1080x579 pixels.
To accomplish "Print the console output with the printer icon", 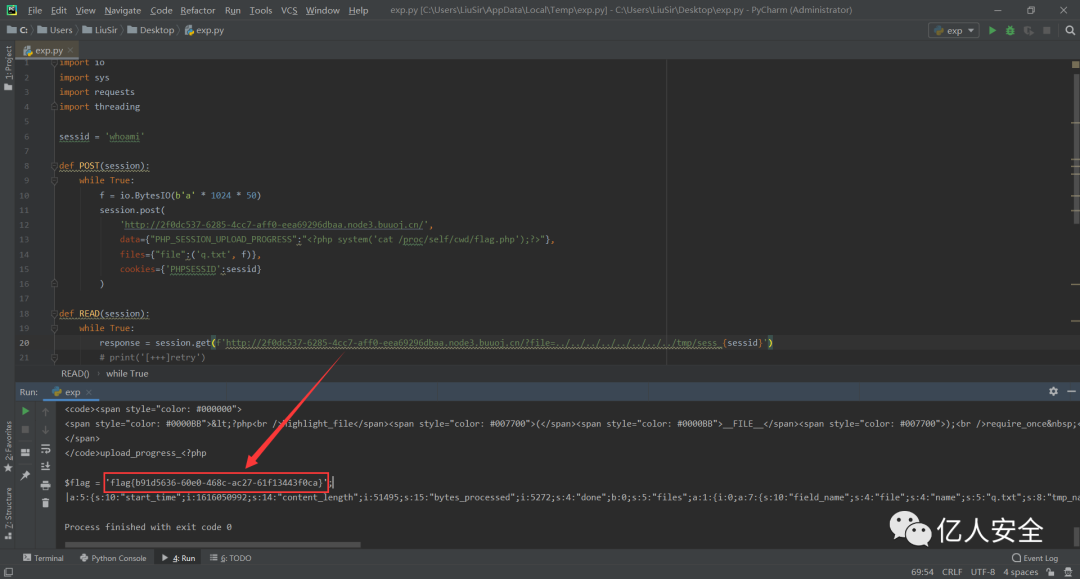I will click(x=45, y=485).
